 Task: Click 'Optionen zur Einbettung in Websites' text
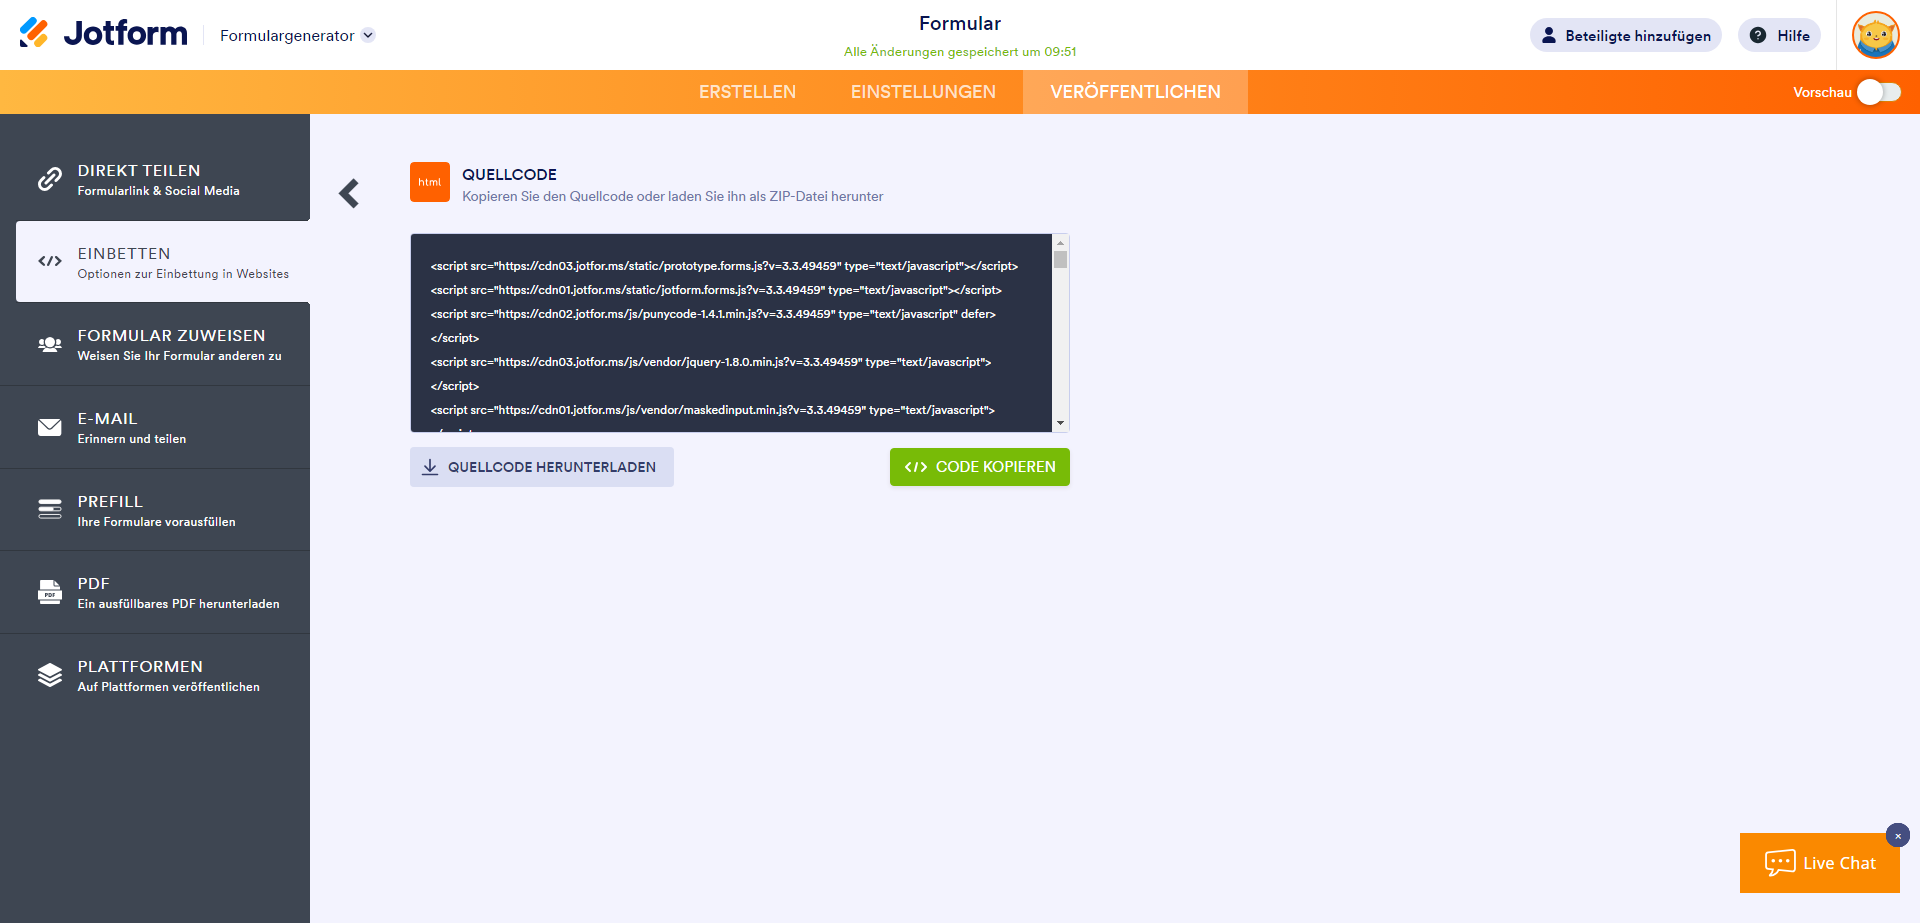pos(183,274)
